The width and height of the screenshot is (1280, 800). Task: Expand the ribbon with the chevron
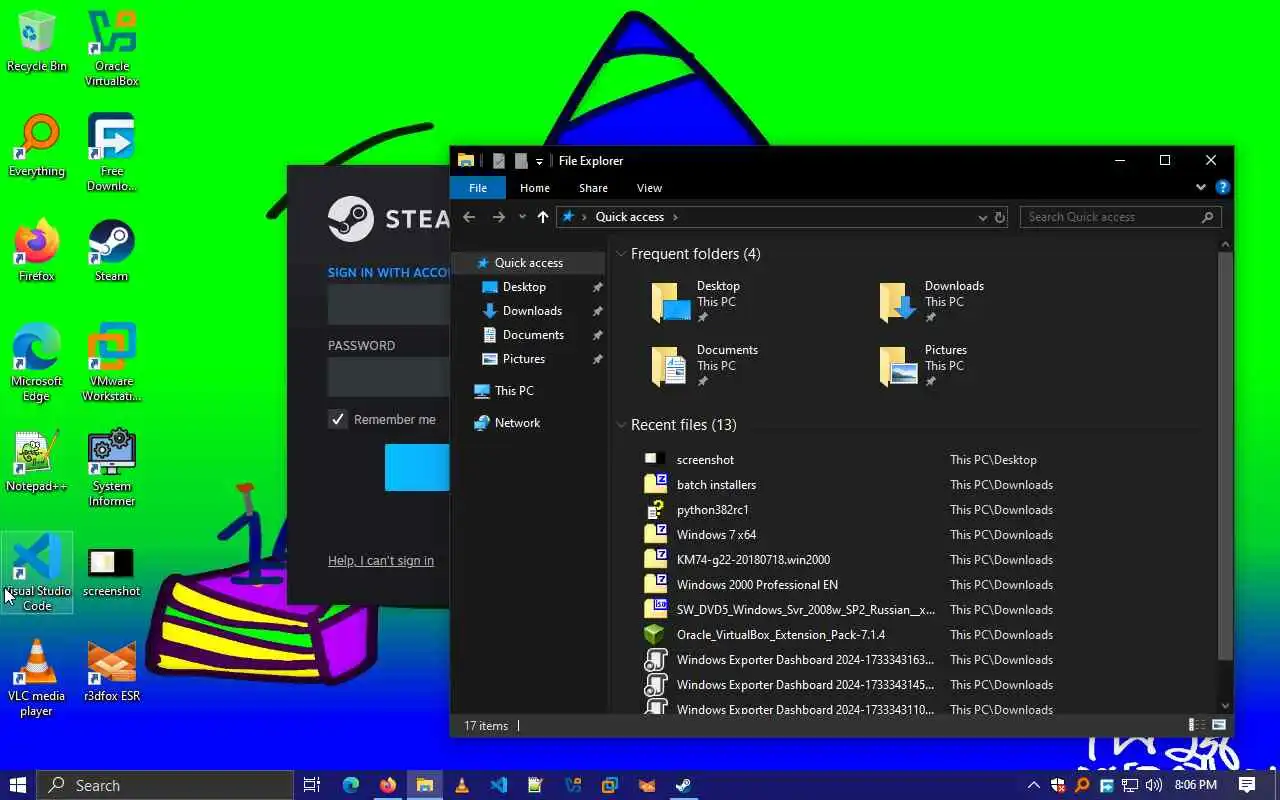(1201, 187)
